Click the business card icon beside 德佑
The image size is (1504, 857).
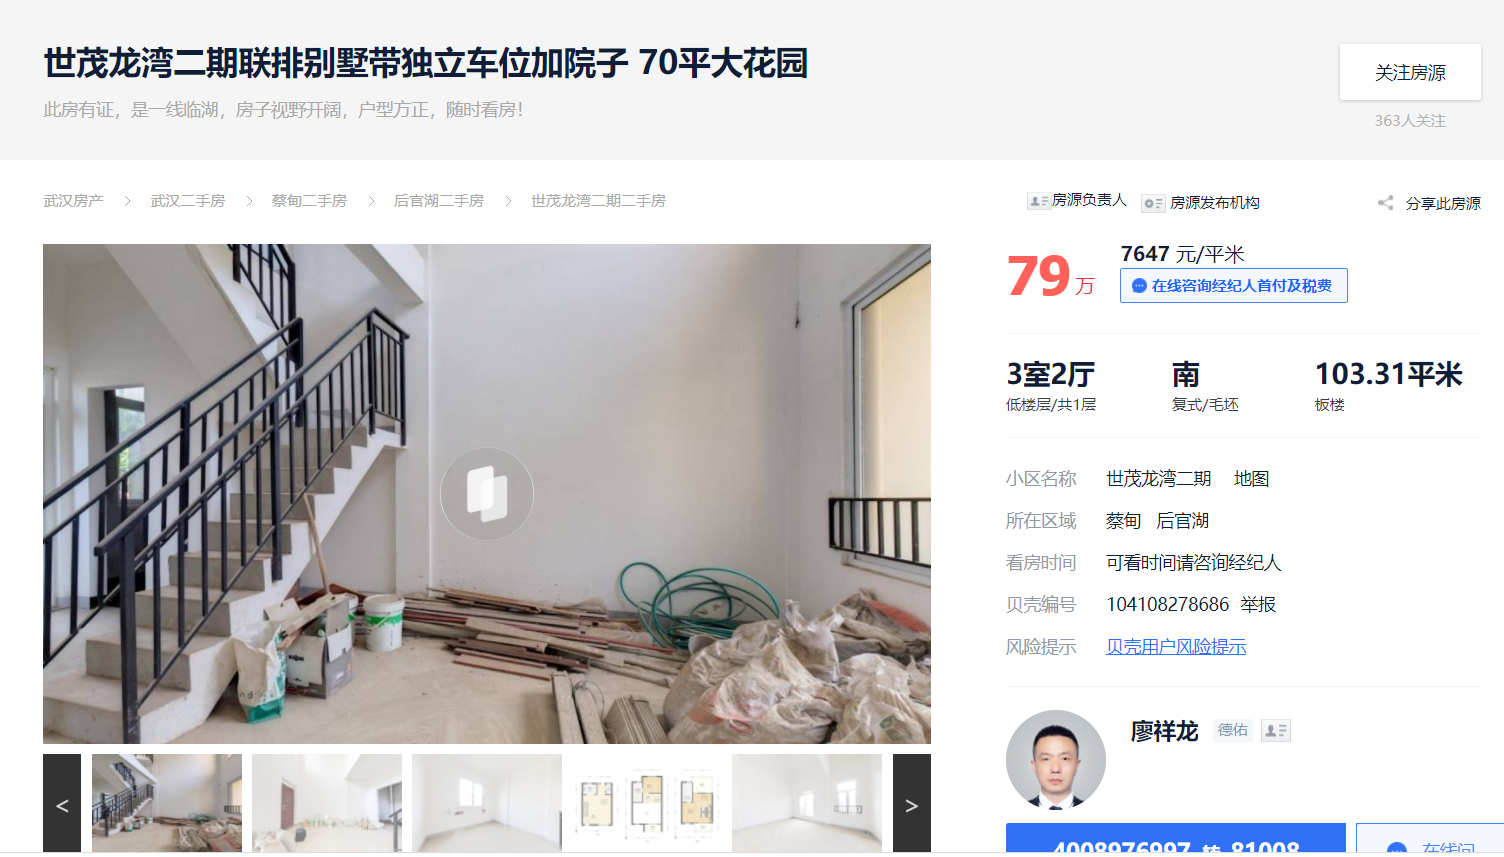(1276, 731)
